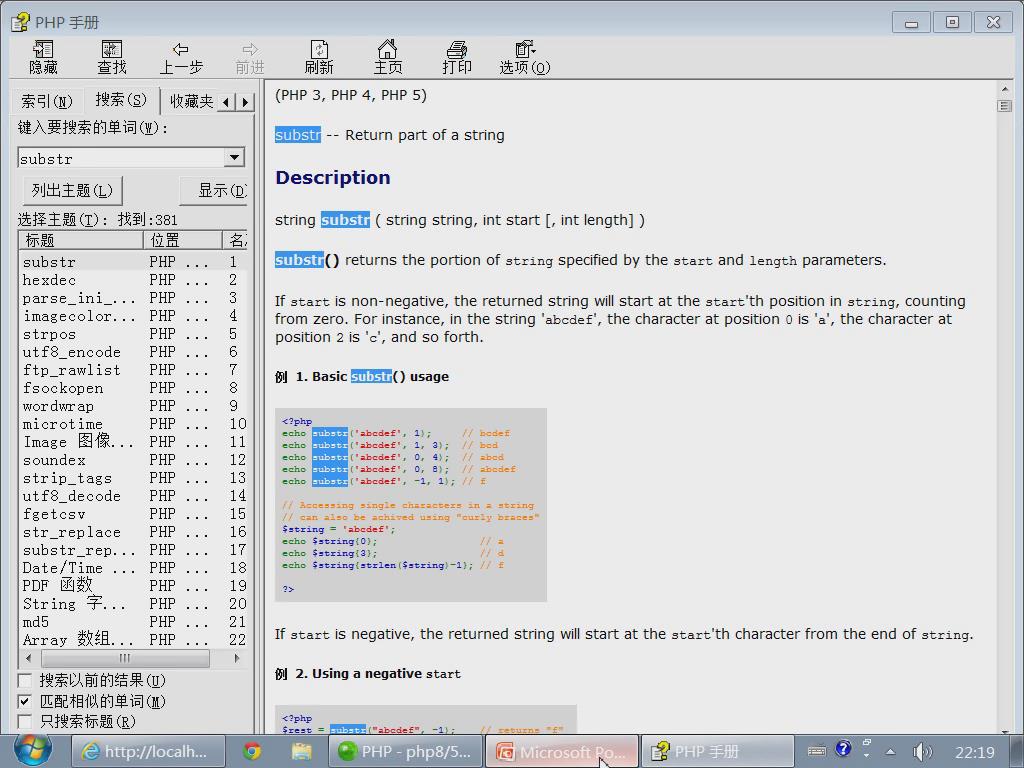The image size is (1024, 768).
Task: Switch to the PHP - php8 taskbar window
Action: coord(405,752)
